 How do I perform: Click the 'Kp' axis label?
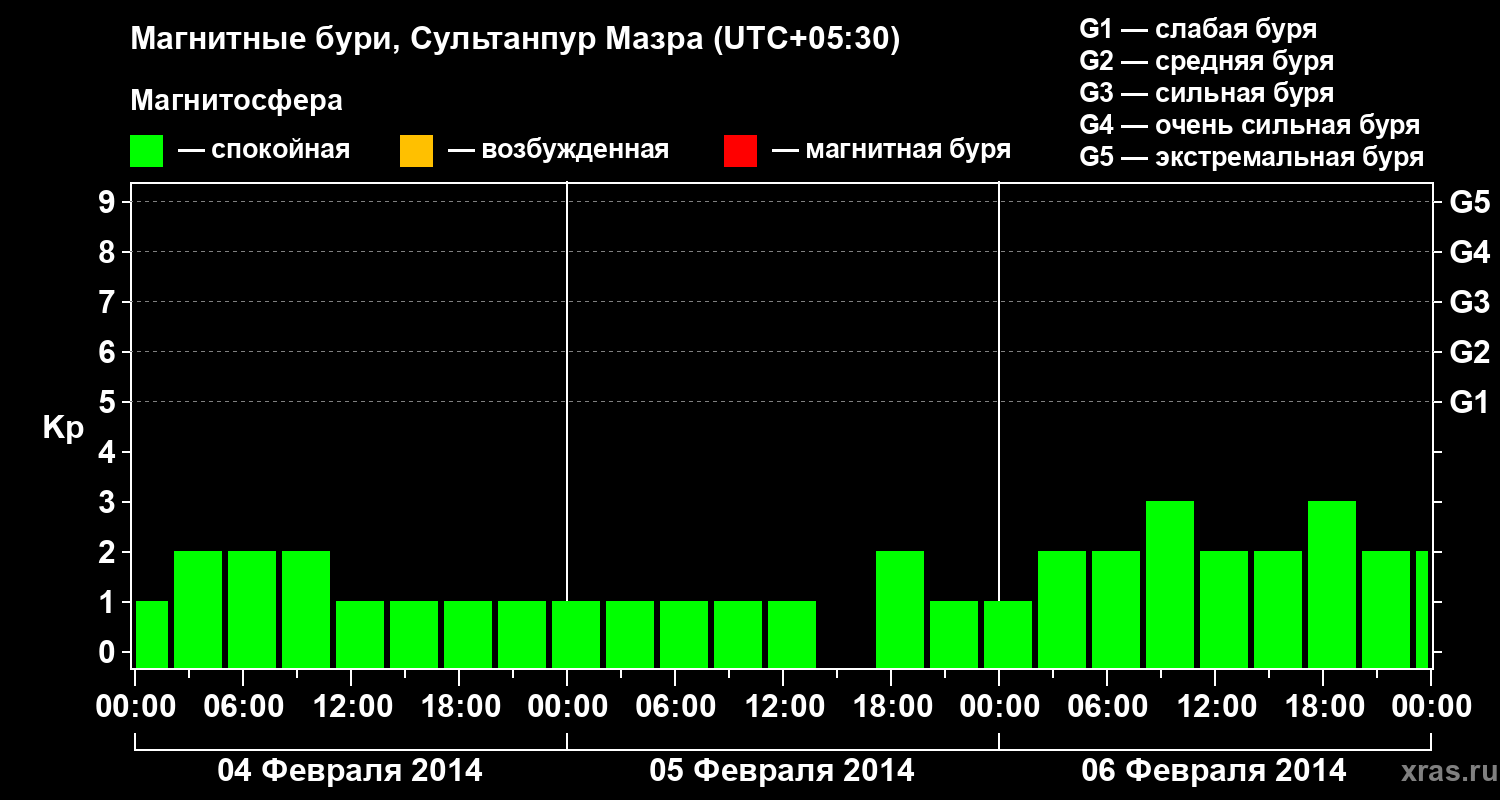(x=63, y=428)
